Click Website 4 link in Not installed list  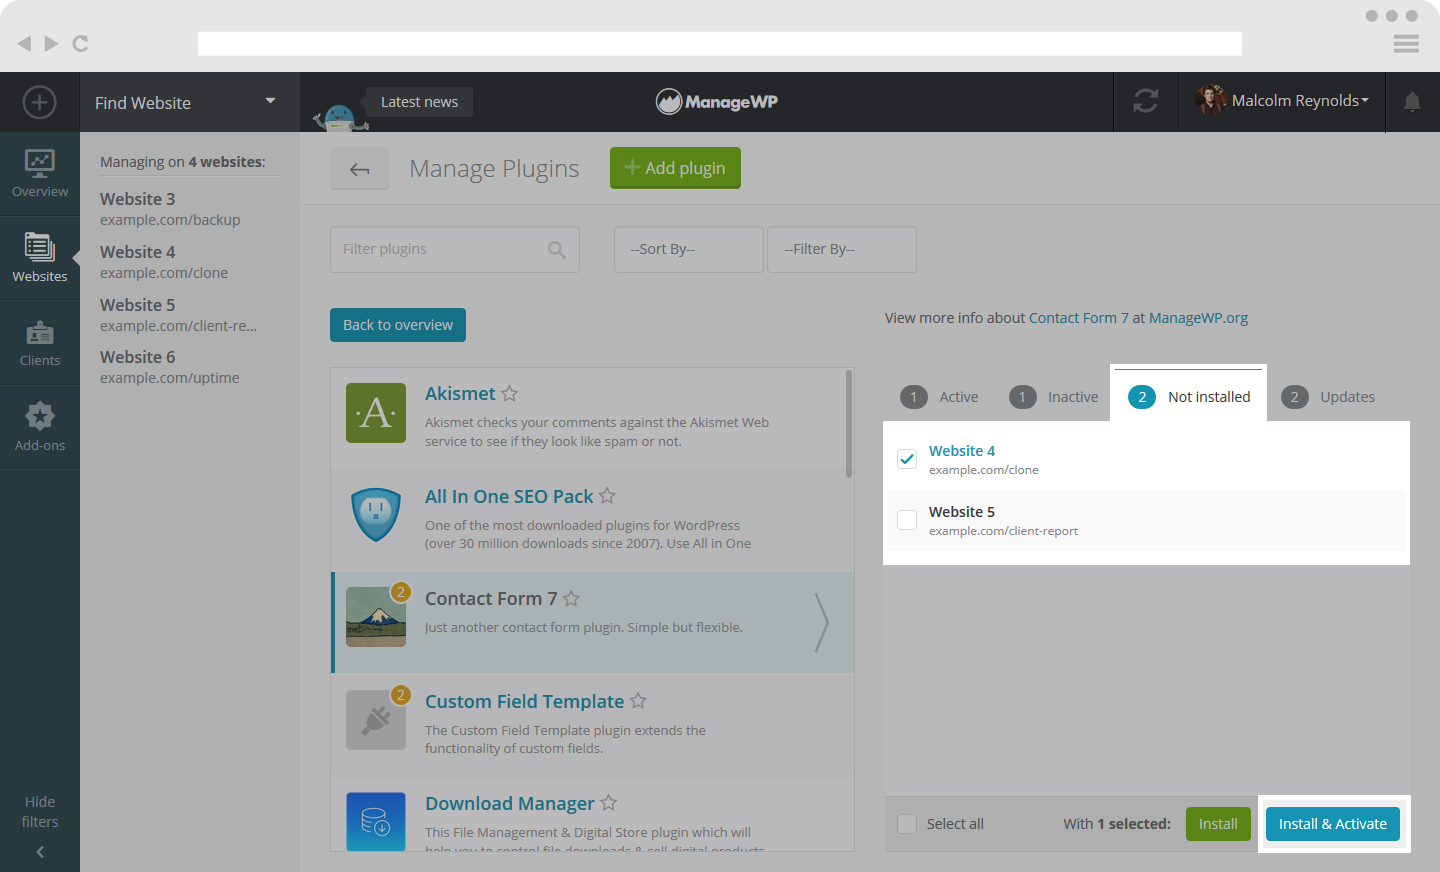click(962, 451)
